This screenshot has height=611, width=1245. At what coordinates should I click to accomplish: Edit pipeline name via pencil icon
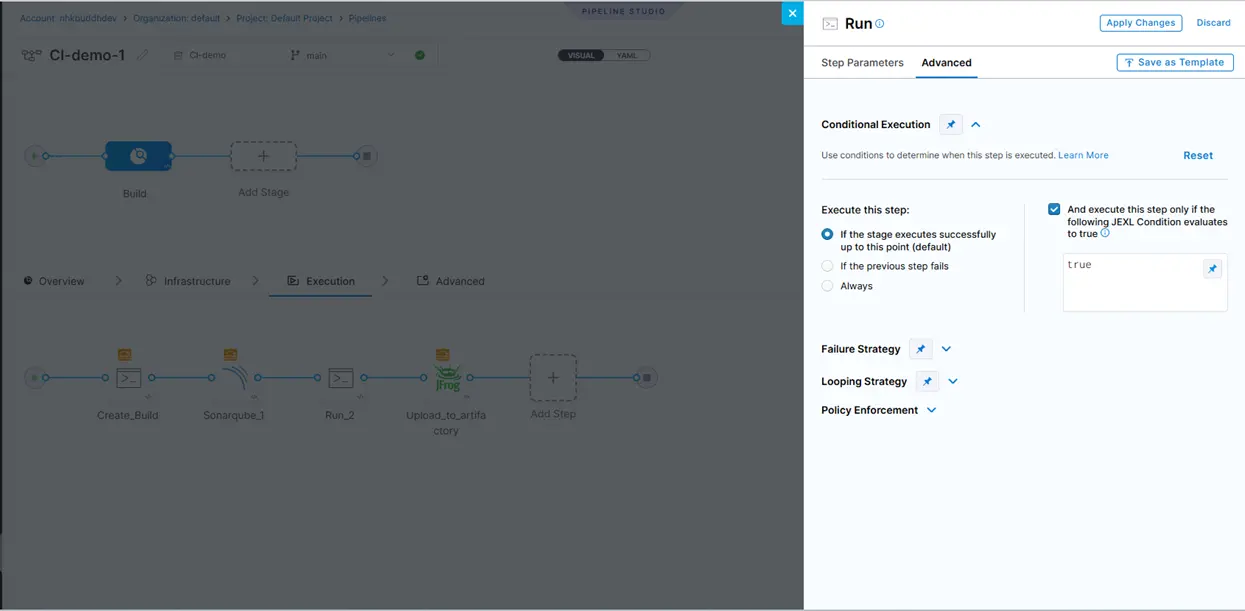pos(143,55)
